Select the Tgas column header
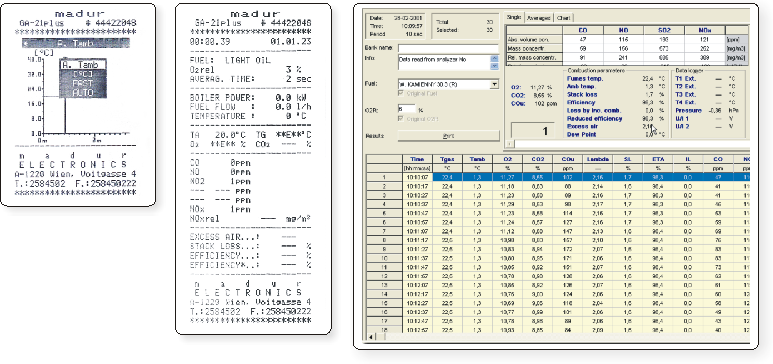The width and height of the screenshot is (773, 364). click(447, 159)
